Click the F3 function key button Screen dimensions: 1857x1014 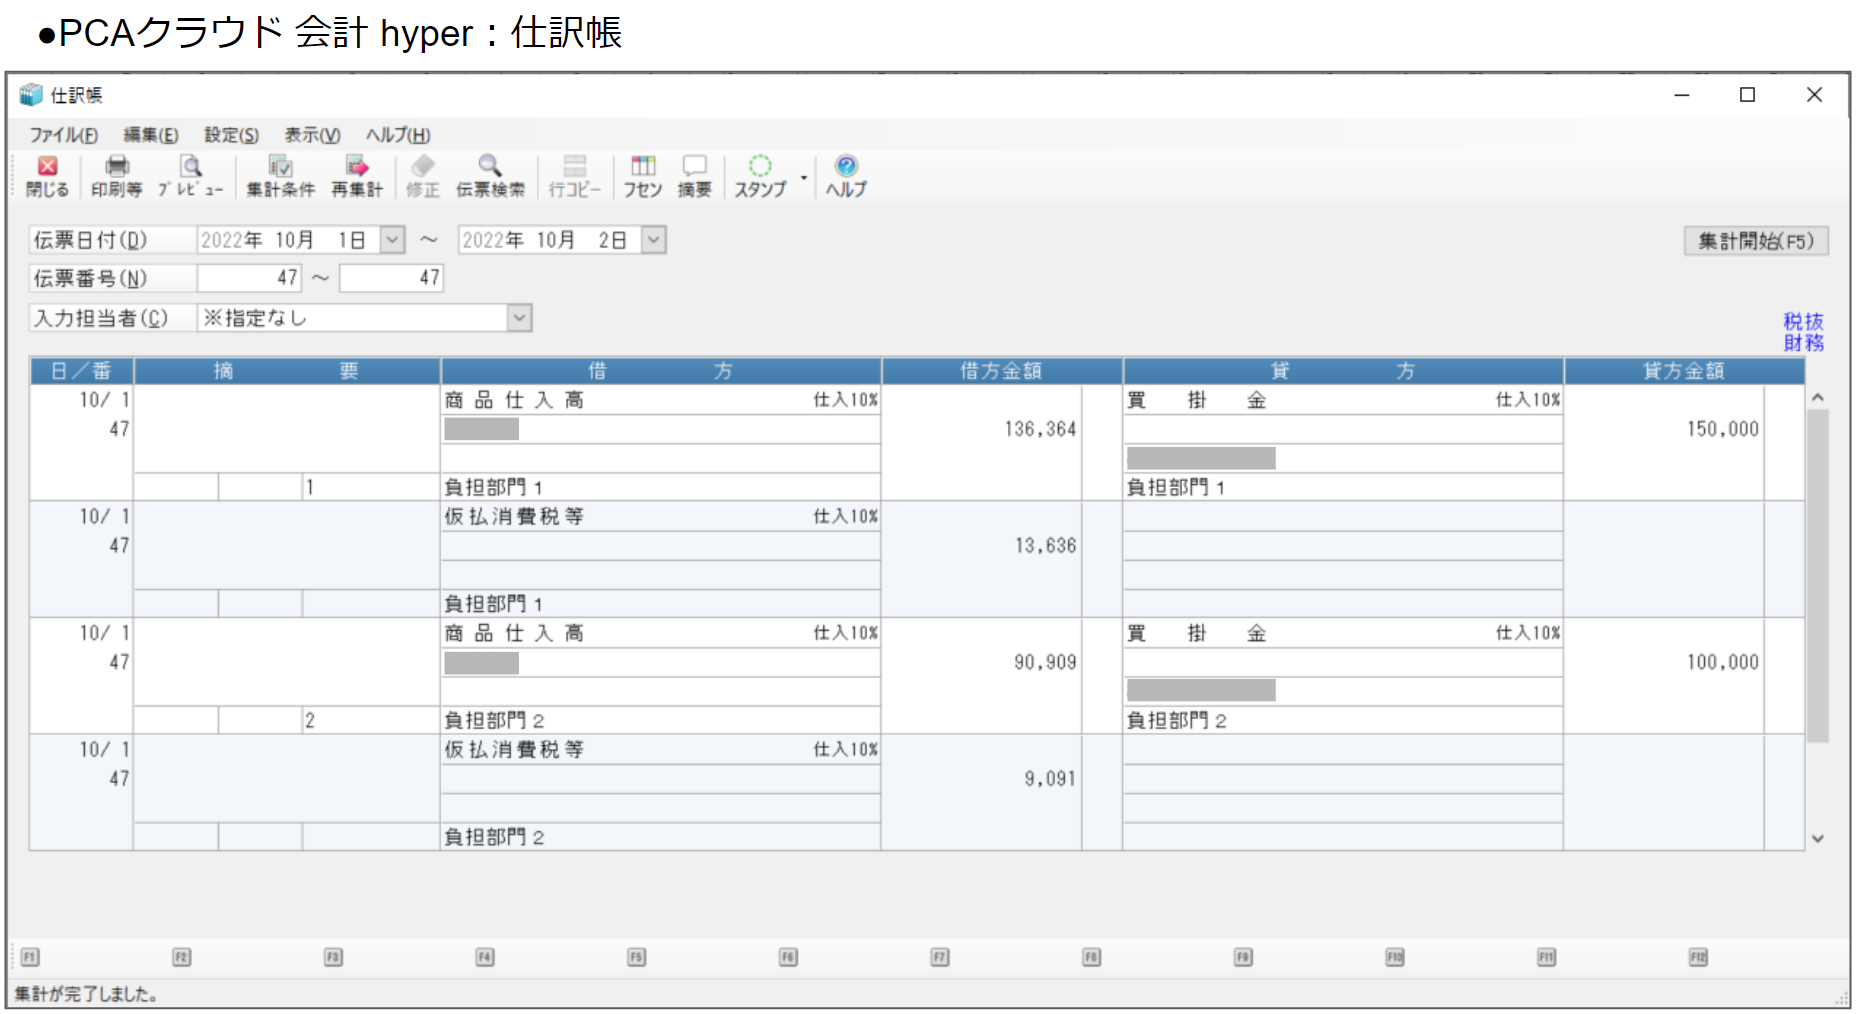pyautogui.click(x=333, y=957)
